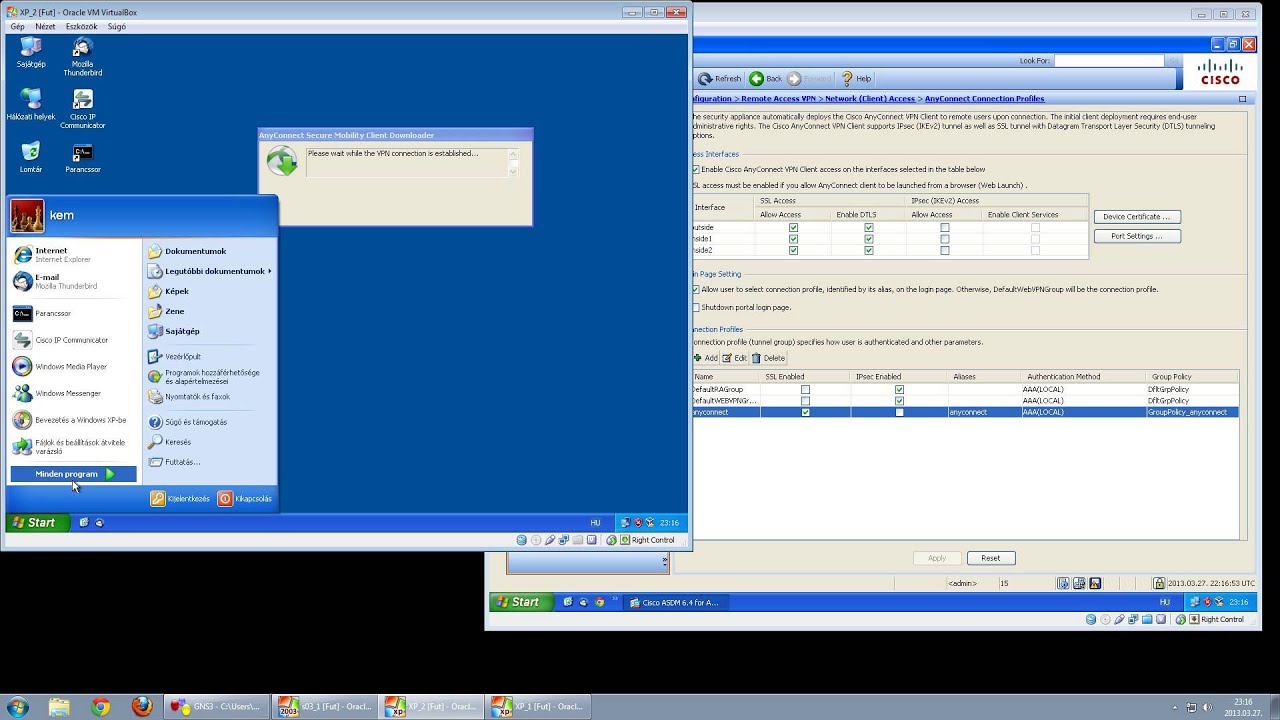Viewport: 1280px width, 720px height.
Task: Click Kikapcsolás shutdown button
Action: [246, 498]
